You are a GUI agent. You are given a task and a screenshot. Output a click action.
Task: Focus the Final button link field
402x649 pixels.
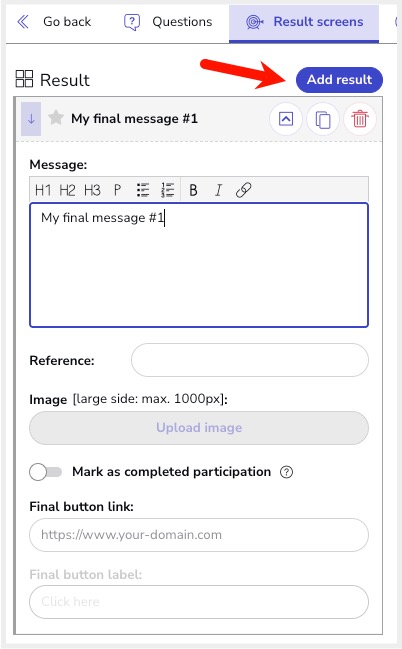[x=199, y=535]
